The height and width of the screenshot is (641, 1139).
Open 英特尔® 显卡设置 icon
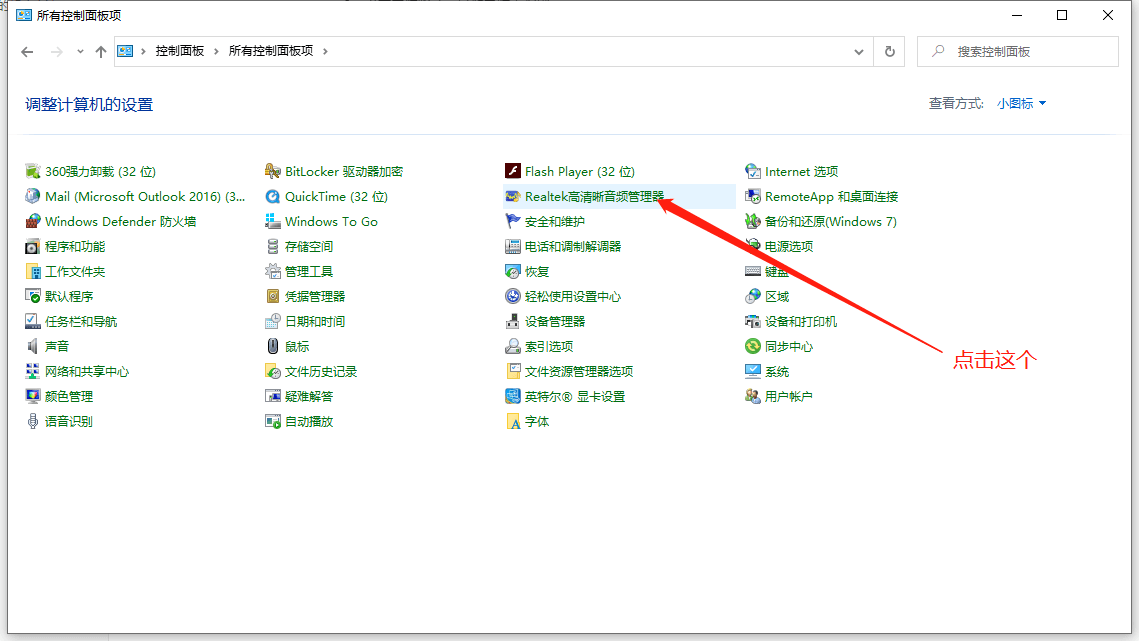pyautogui.click(x=512, y=396)
